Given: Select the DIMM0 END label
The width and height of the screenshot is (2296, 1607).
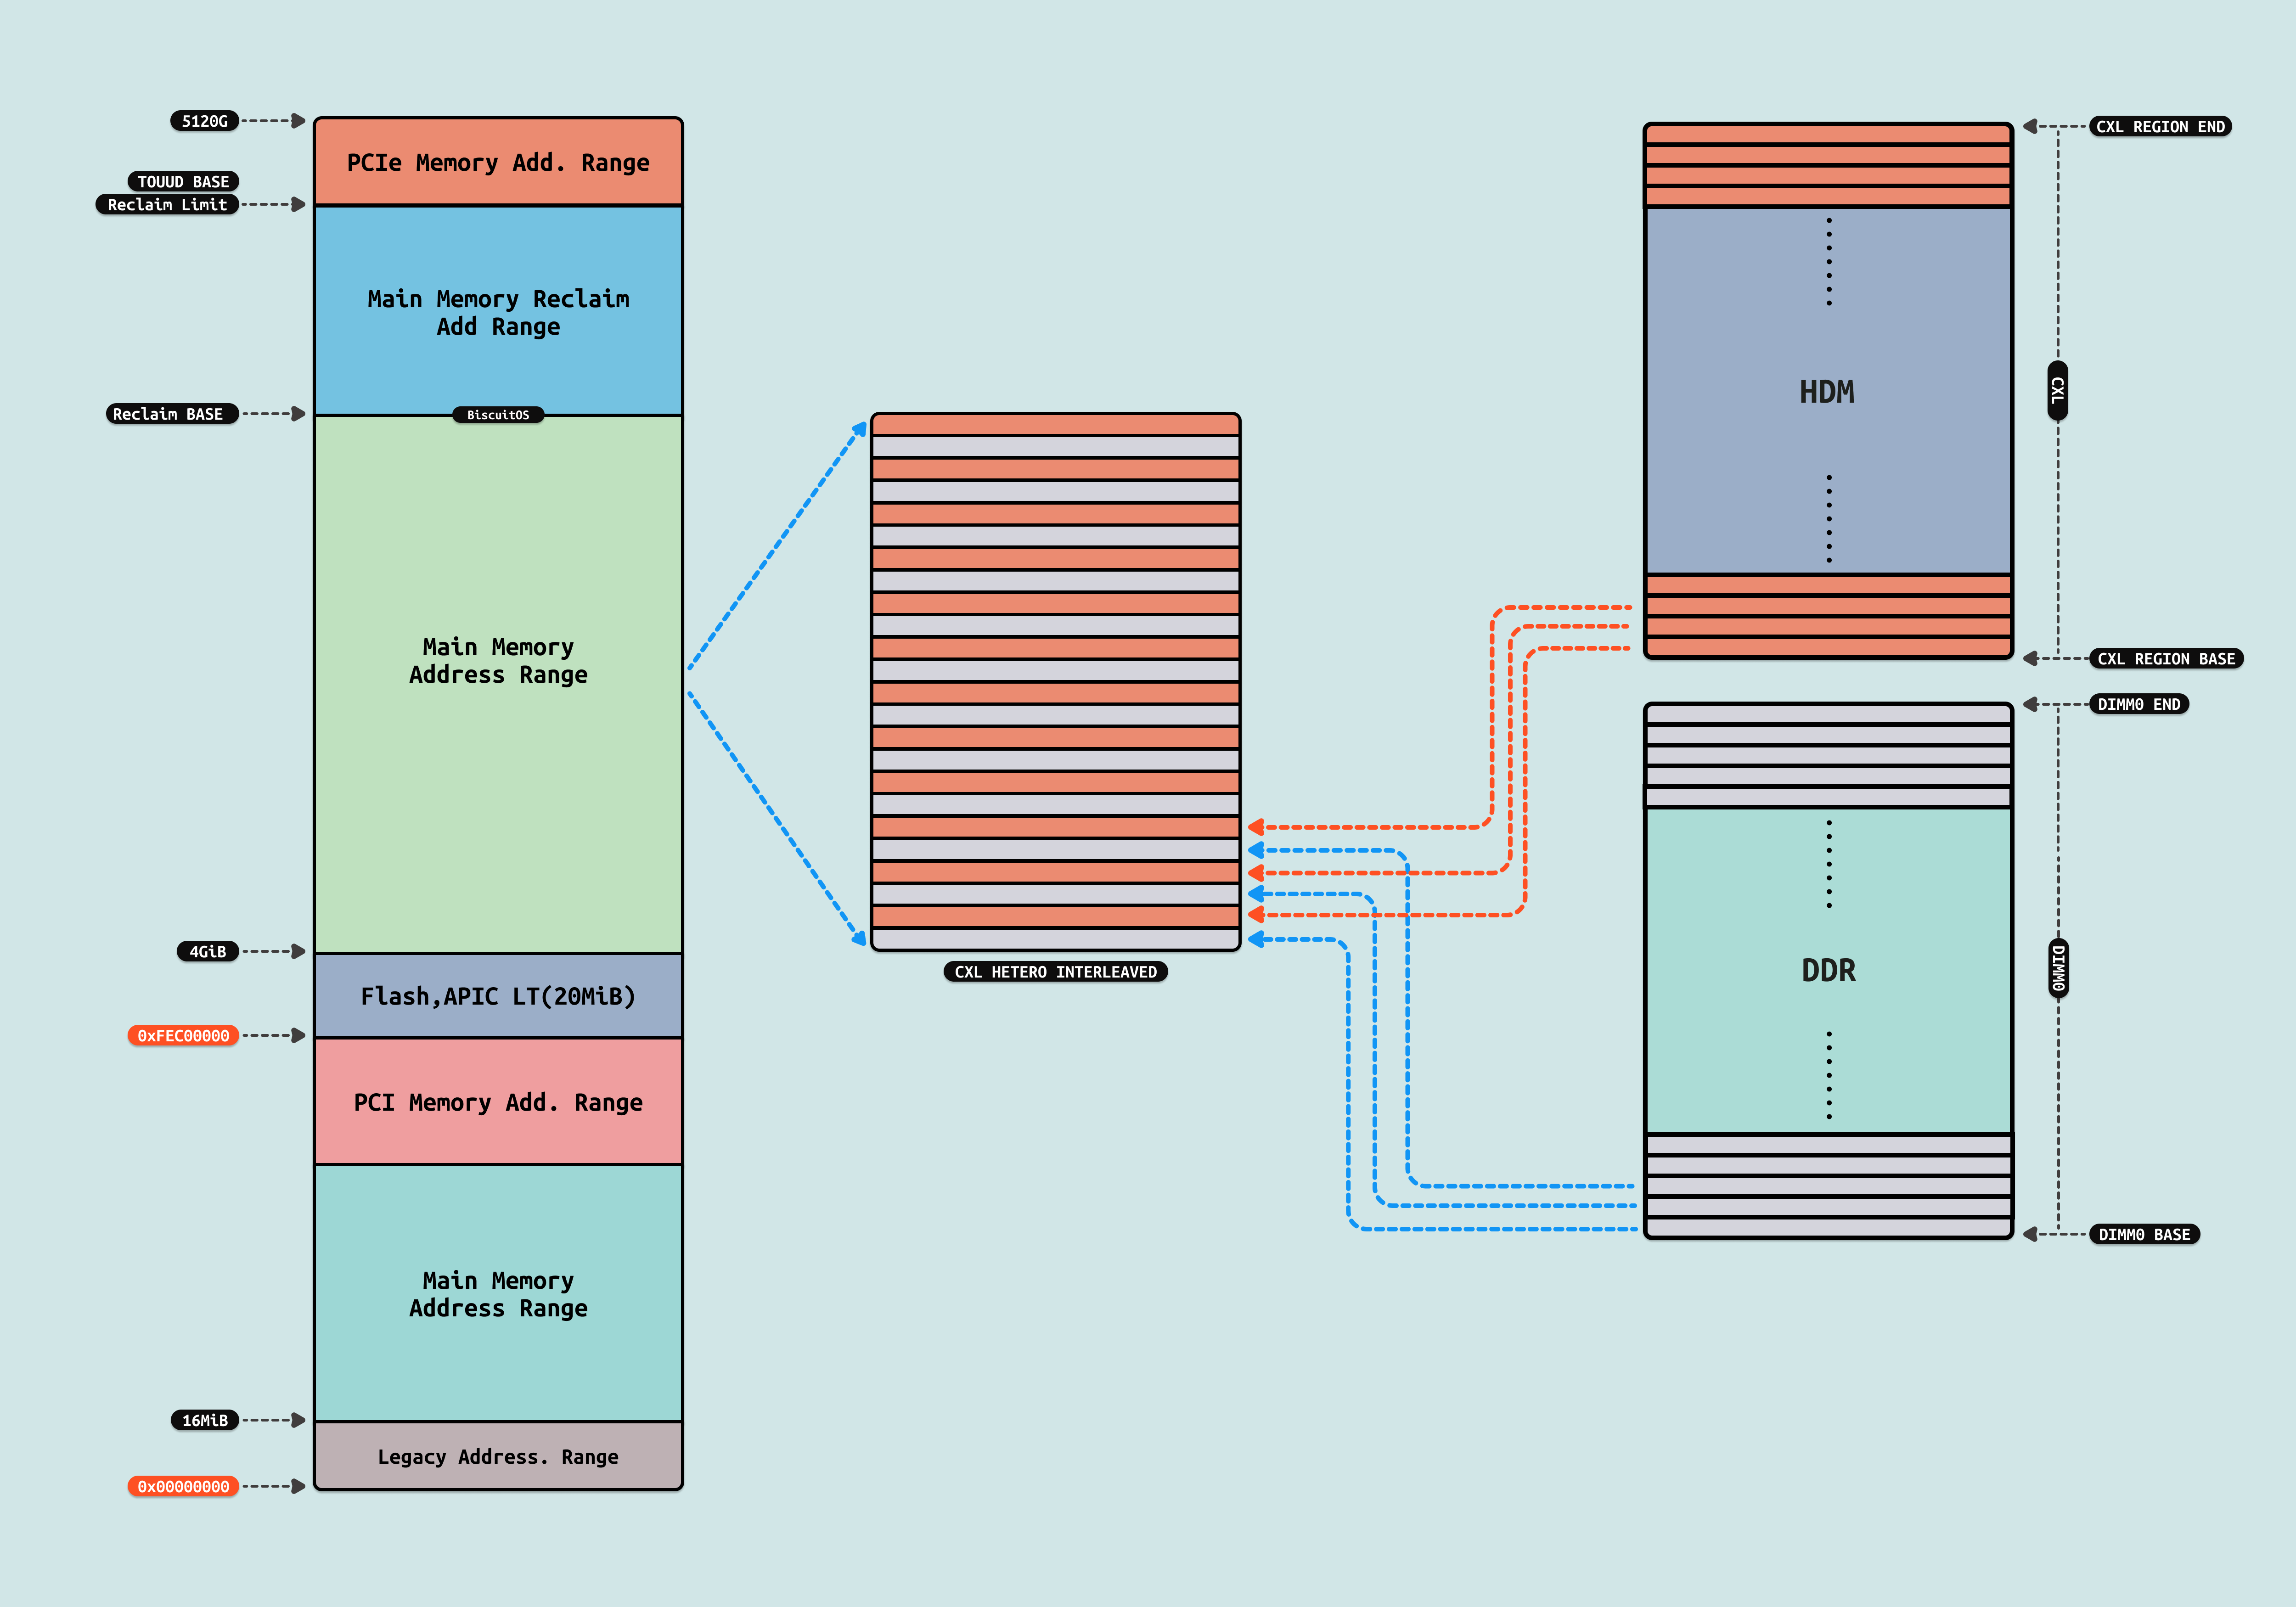Looking at the screenshot, I should (x=2139, y=704).
